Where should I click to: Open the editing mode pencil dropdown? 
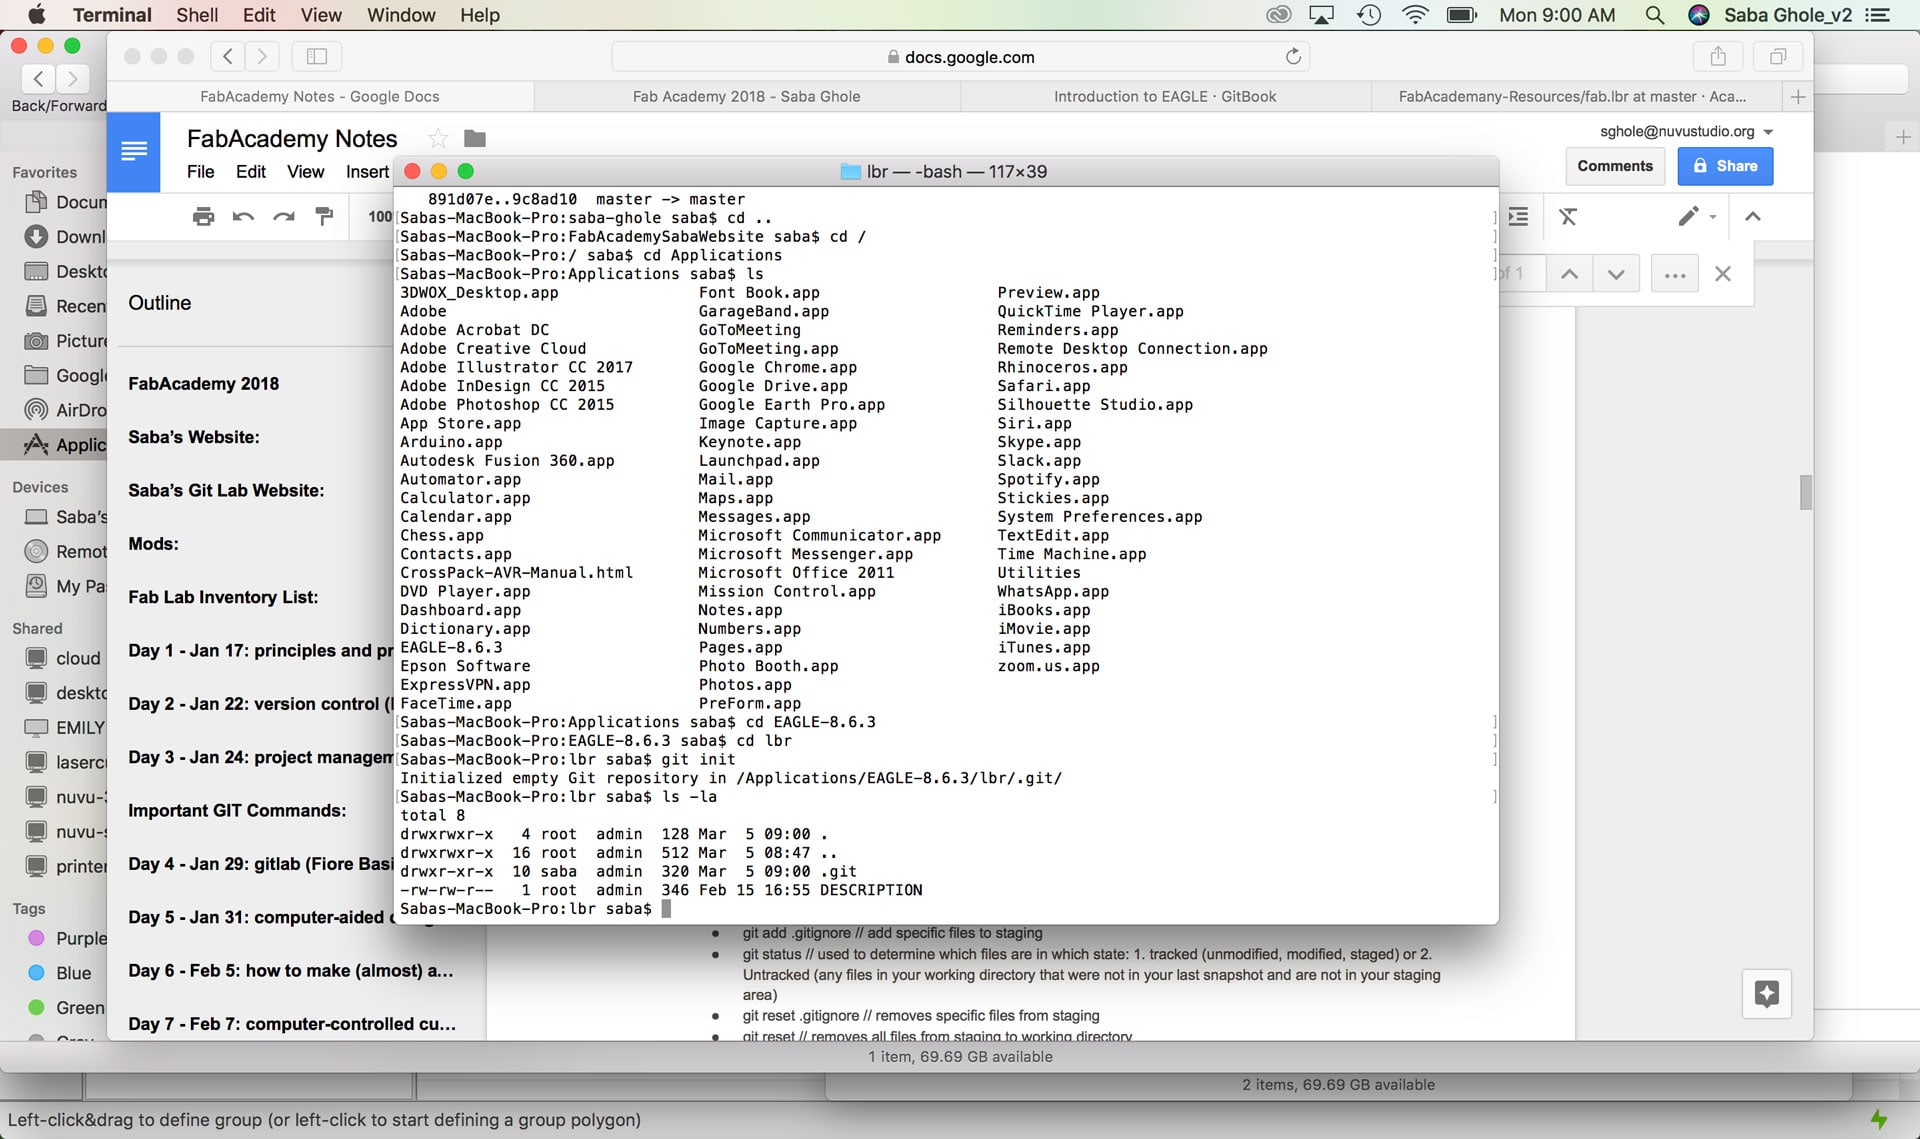[x=1697, y=216]
